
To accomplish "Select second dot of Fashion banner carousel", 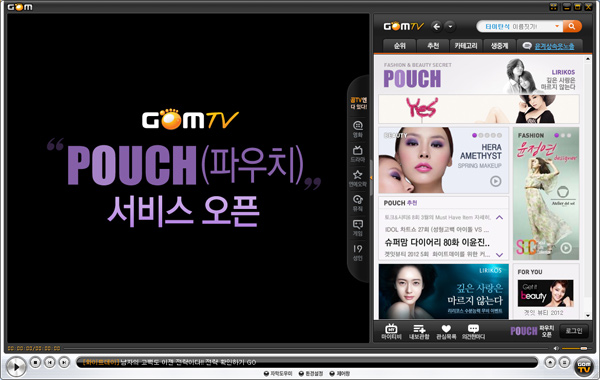I will (x=563, y=135).
